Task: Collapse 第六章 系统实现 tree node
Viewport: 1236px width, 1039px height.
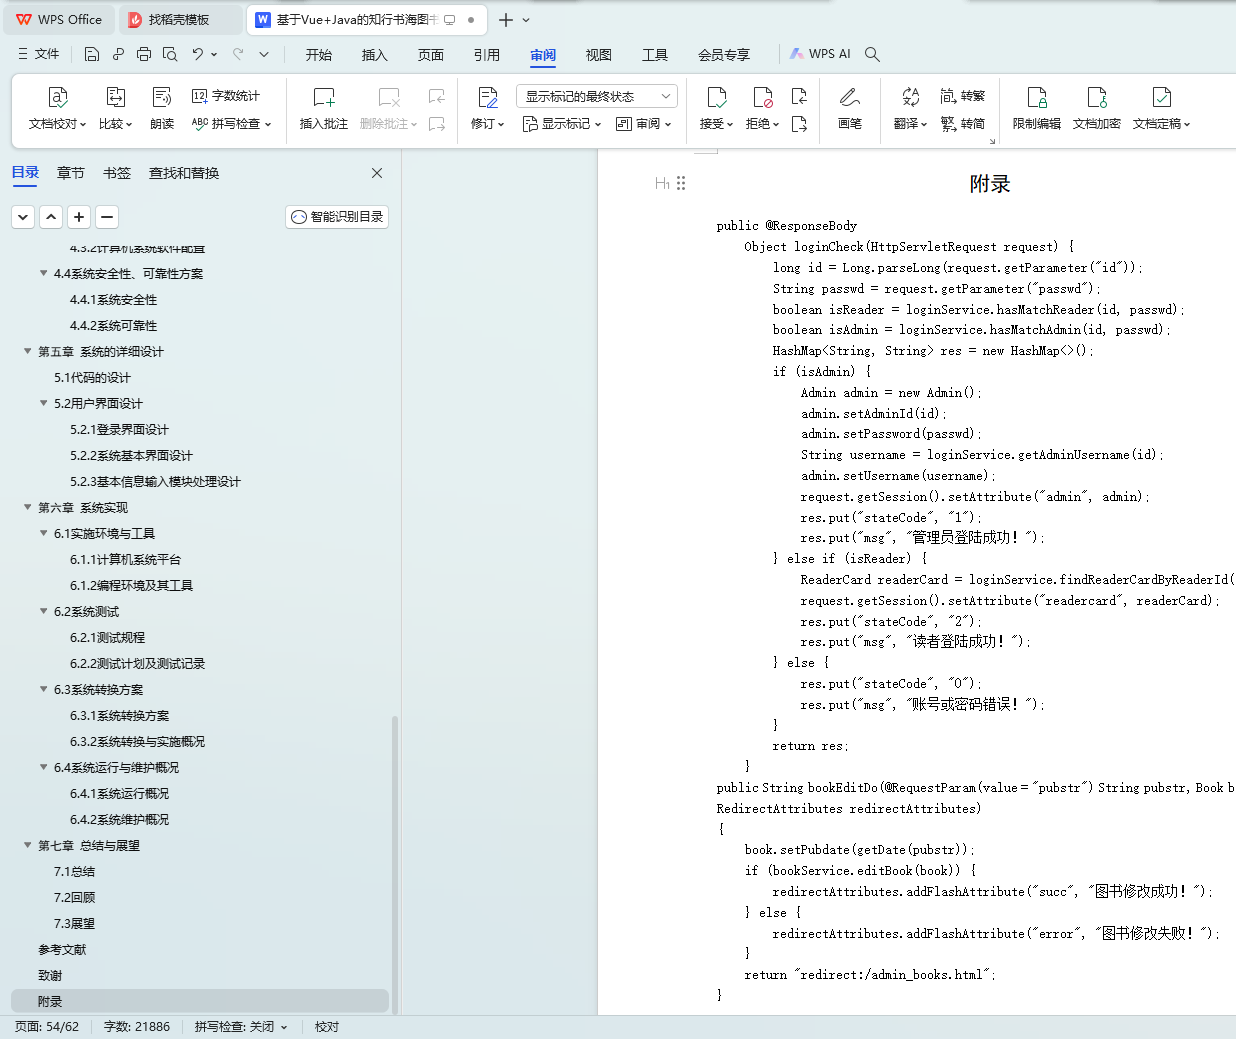Action: 28,507
